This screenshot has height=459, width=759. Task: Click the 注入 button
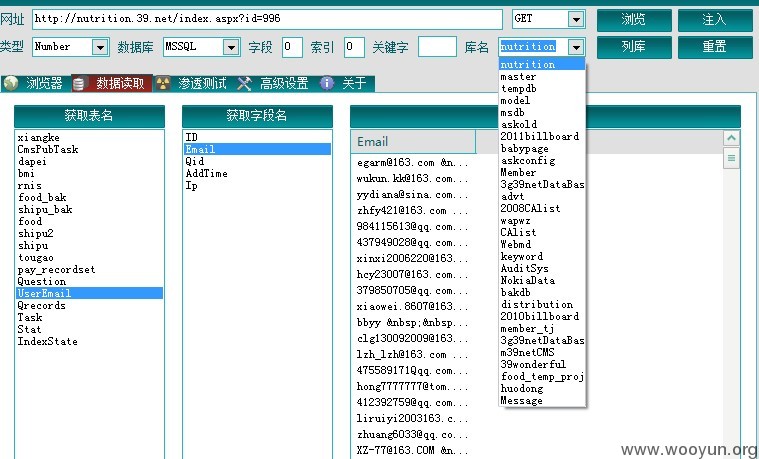(x=715, y=20)
